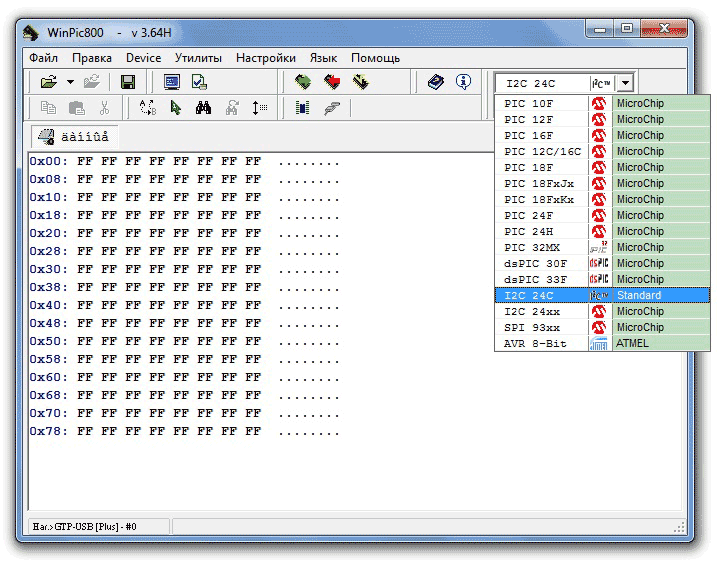Select highlighted I2C 24C Standard entry
This screenshot has width=717, height=563.
point(602,295)
